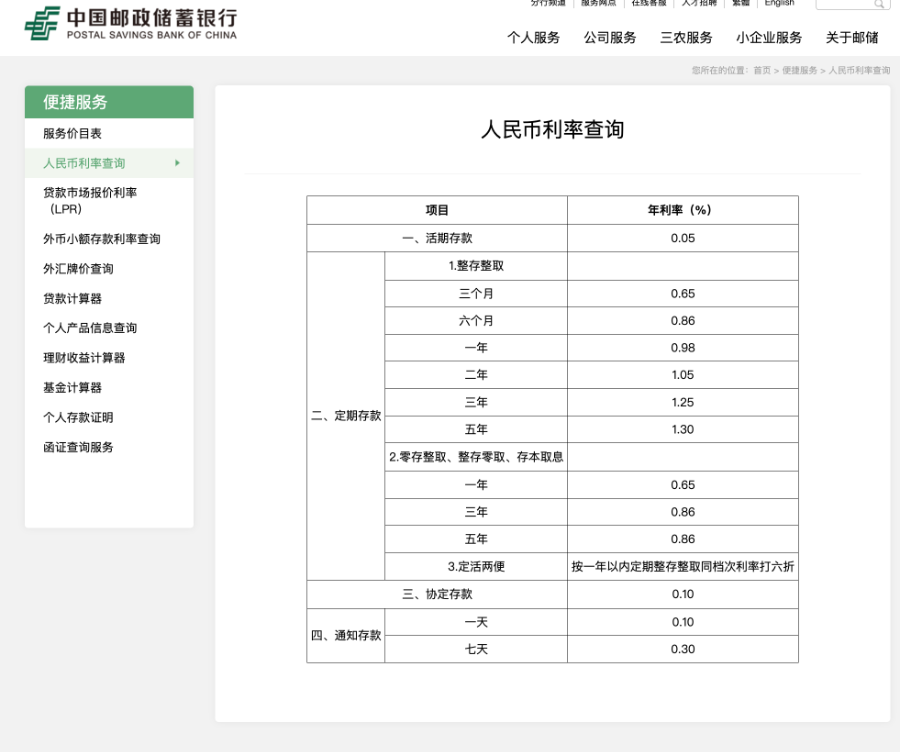Click the page title 人民币利率查询
Viewport: 900px width, 752px height.
[x=552, y=130]
